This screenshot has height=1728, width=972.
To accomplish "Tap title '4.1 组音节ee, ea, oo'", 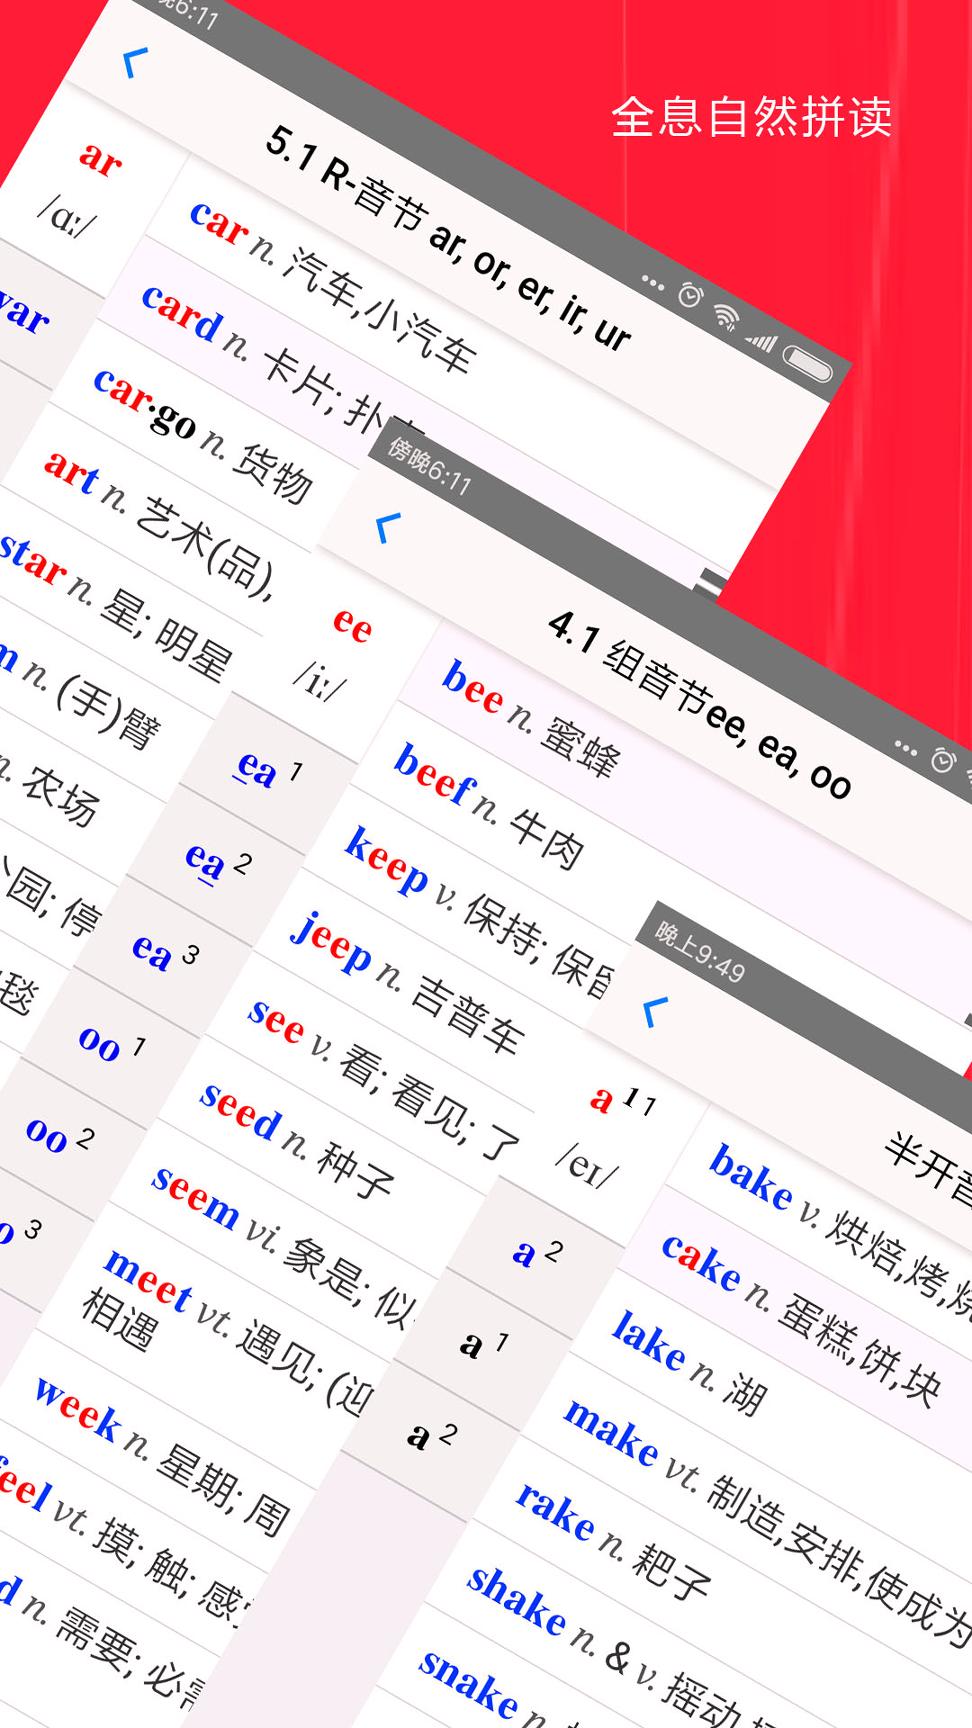I will (x=700, y=706).
